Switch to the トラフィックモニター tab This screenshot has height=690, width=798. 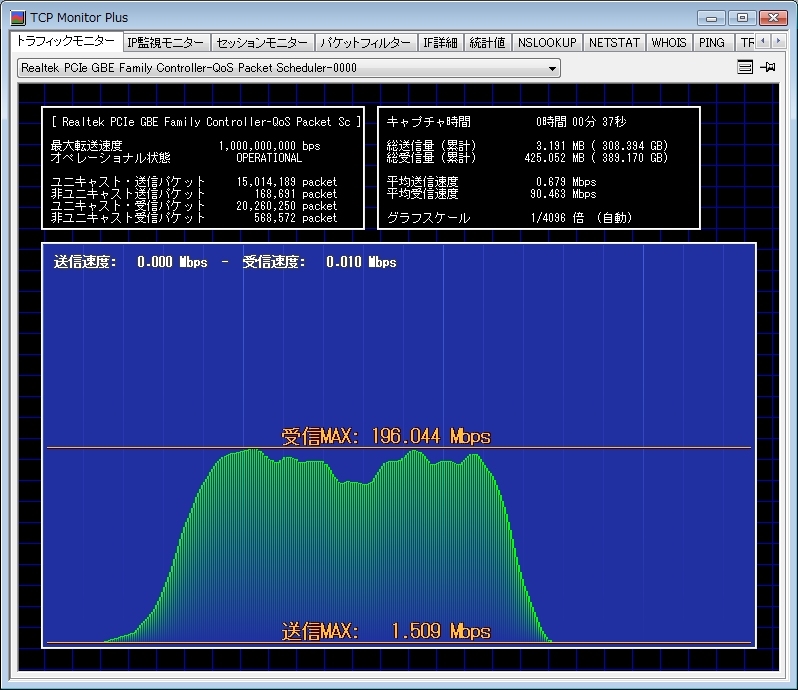[65, 42]
